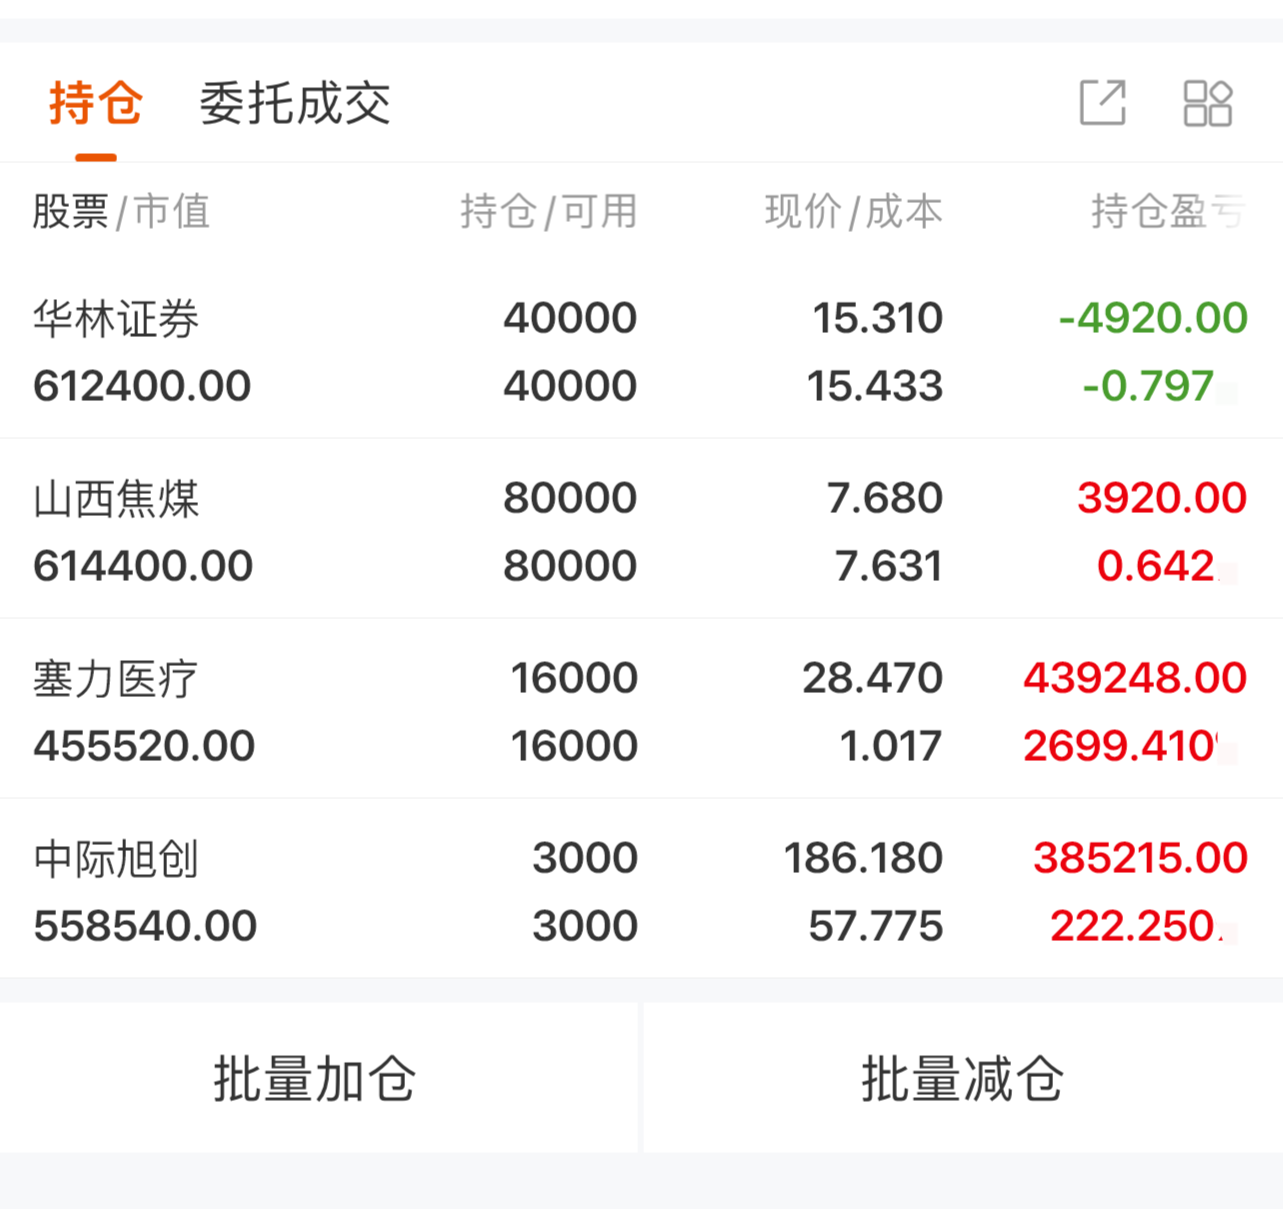Select market value 614400.00
This screenshot has width=1283, height=1209.
143,566
